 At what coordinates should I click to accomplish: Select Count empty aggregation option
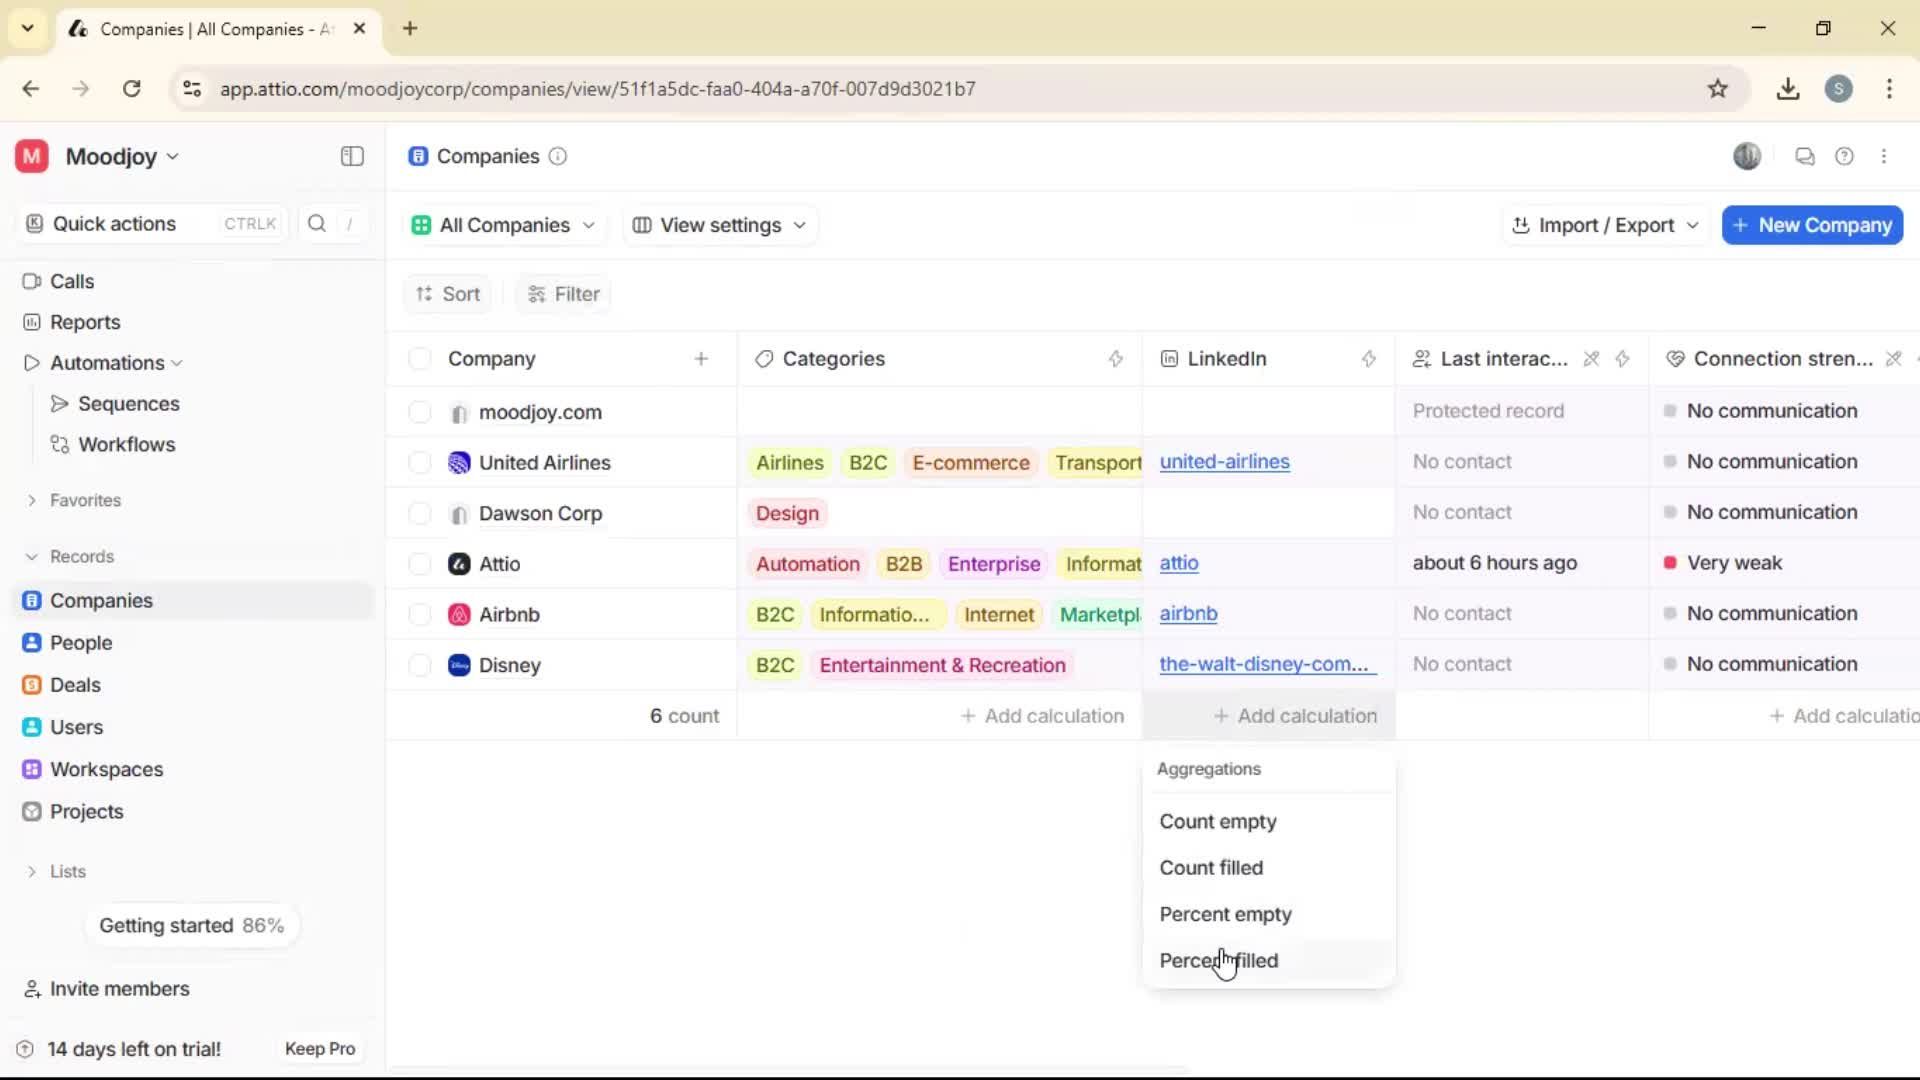click(x=1218, y=822)
